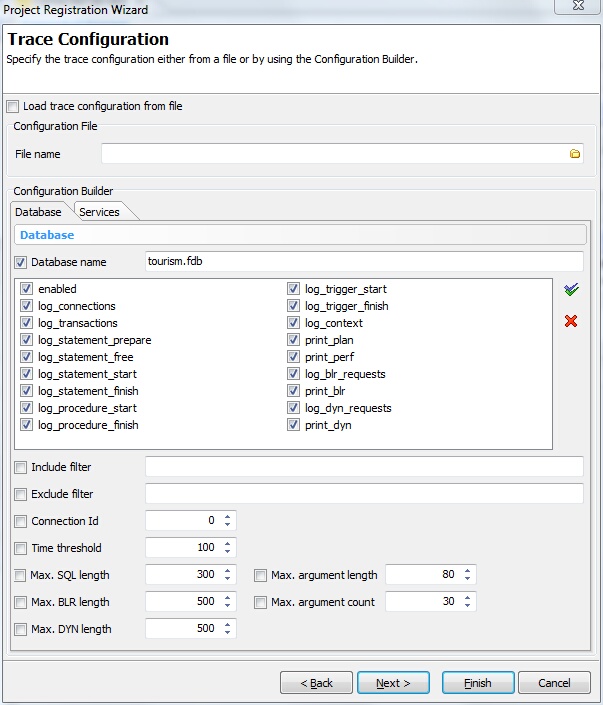Toggle the Database name checkbox
Image resolution: width=603 pixels, height=705 pixels.
click(x=20, y=262)
